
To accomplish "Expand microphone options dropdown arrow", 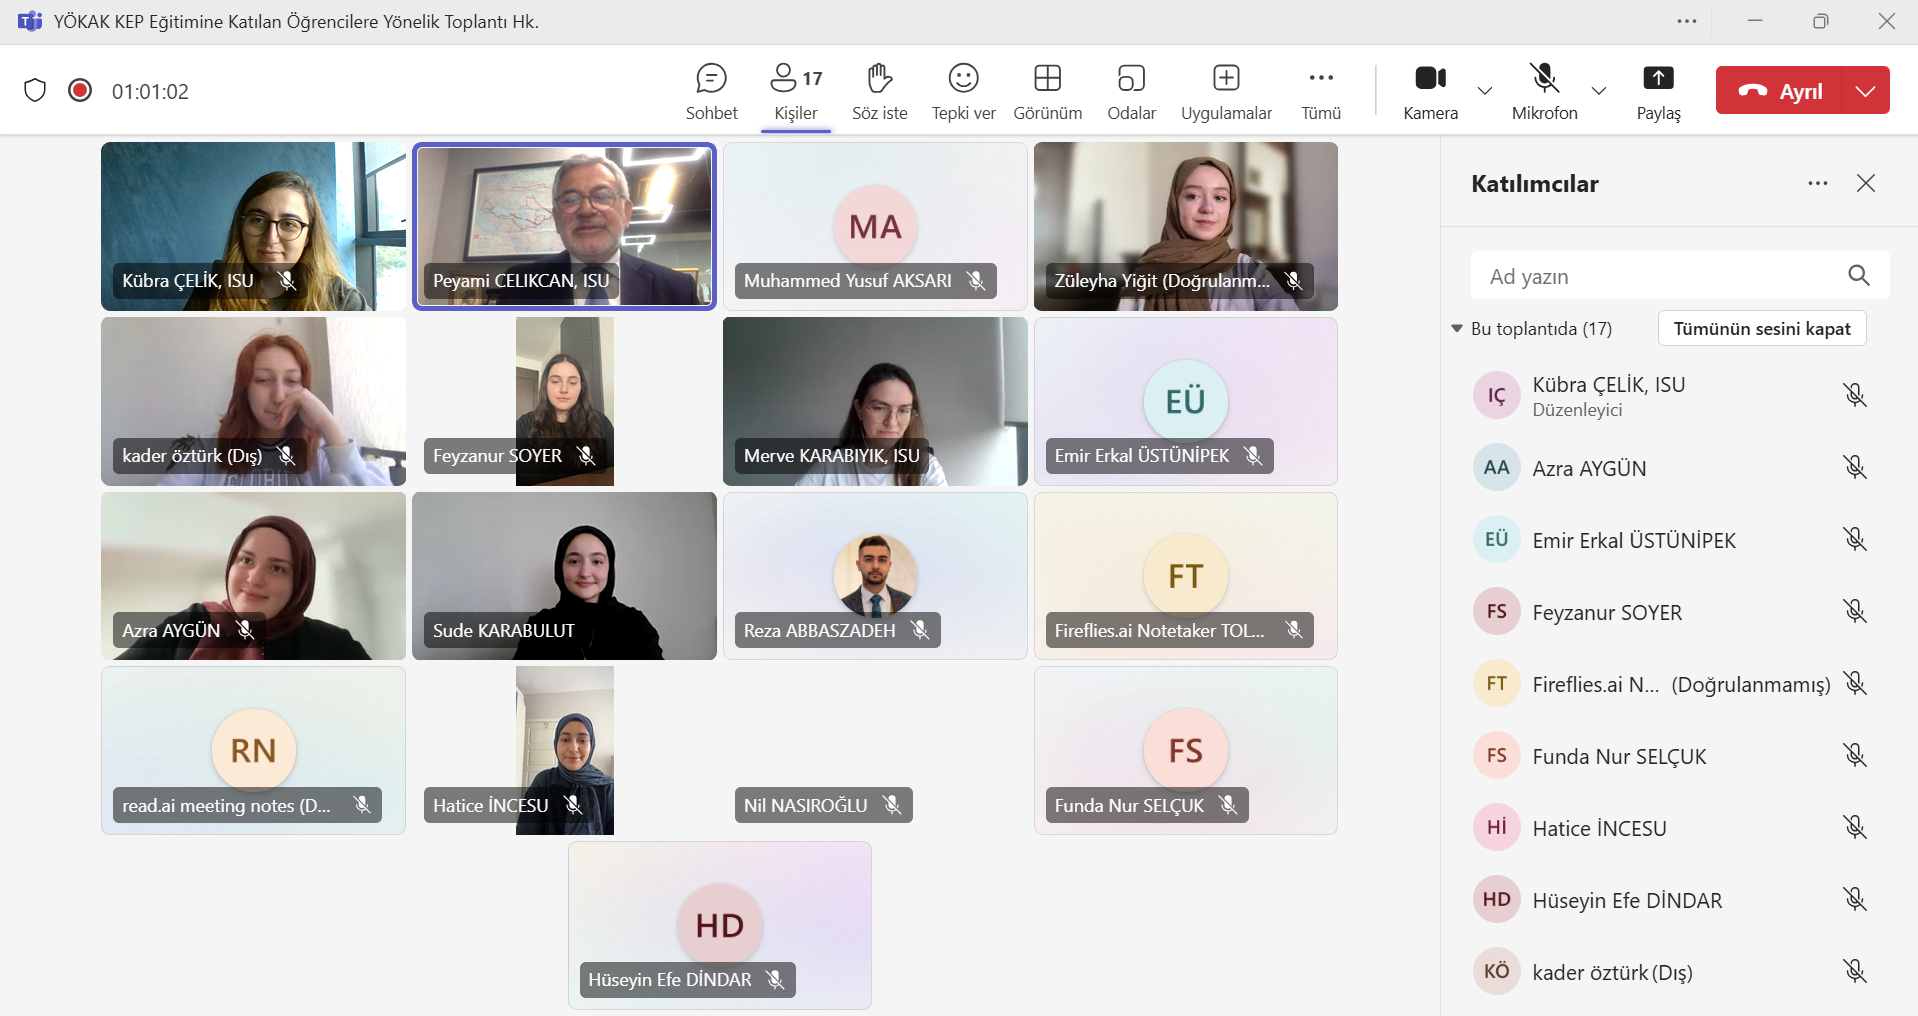I will [1599, 91].
